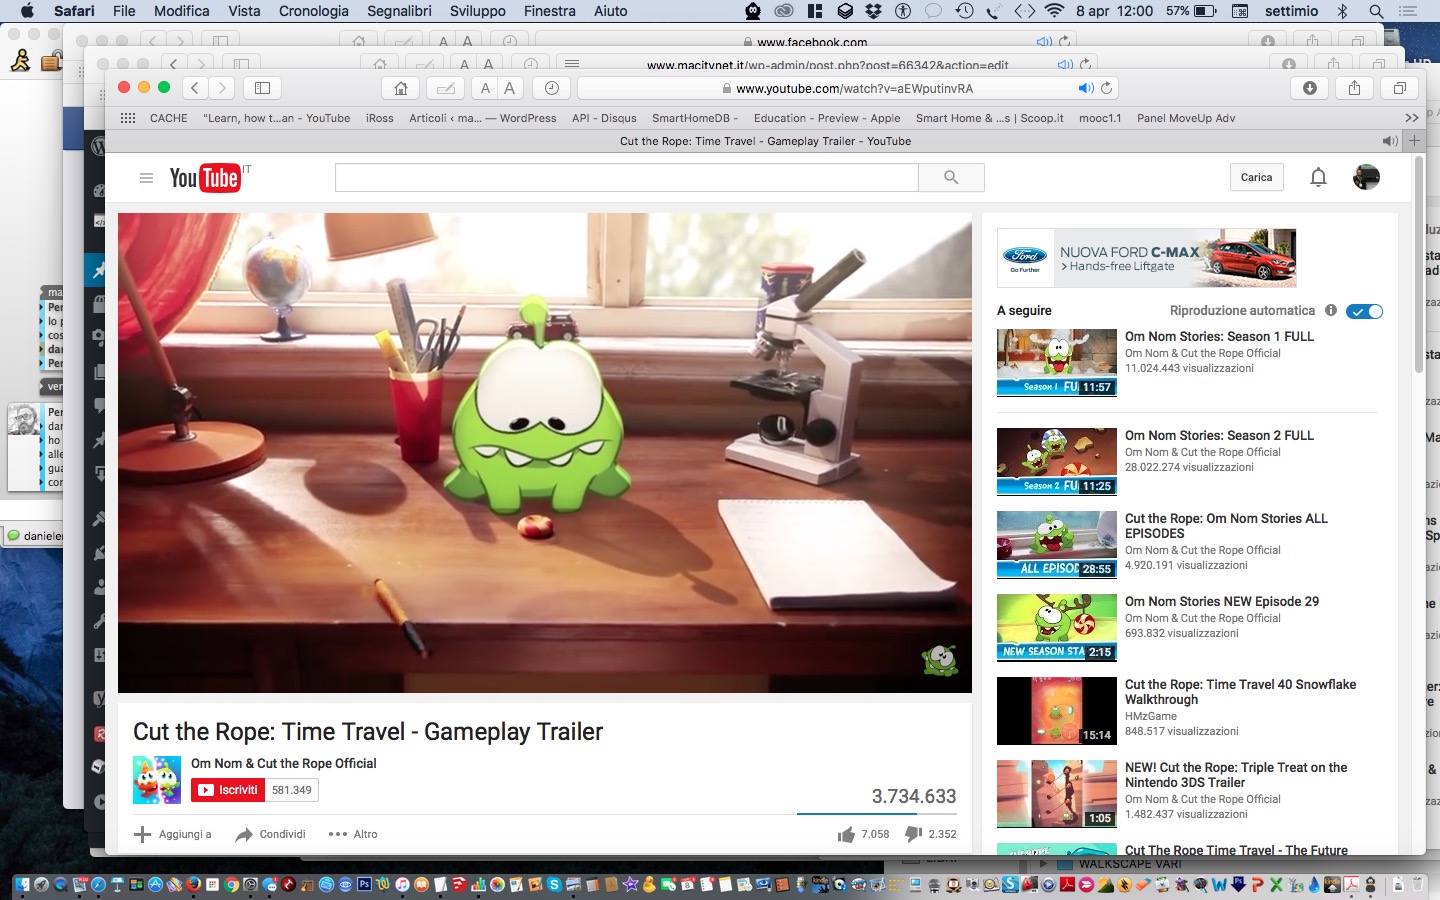Show info about Riproduzione automatica
Viewport: 1440px width, 900px height.
[1331, 310]
